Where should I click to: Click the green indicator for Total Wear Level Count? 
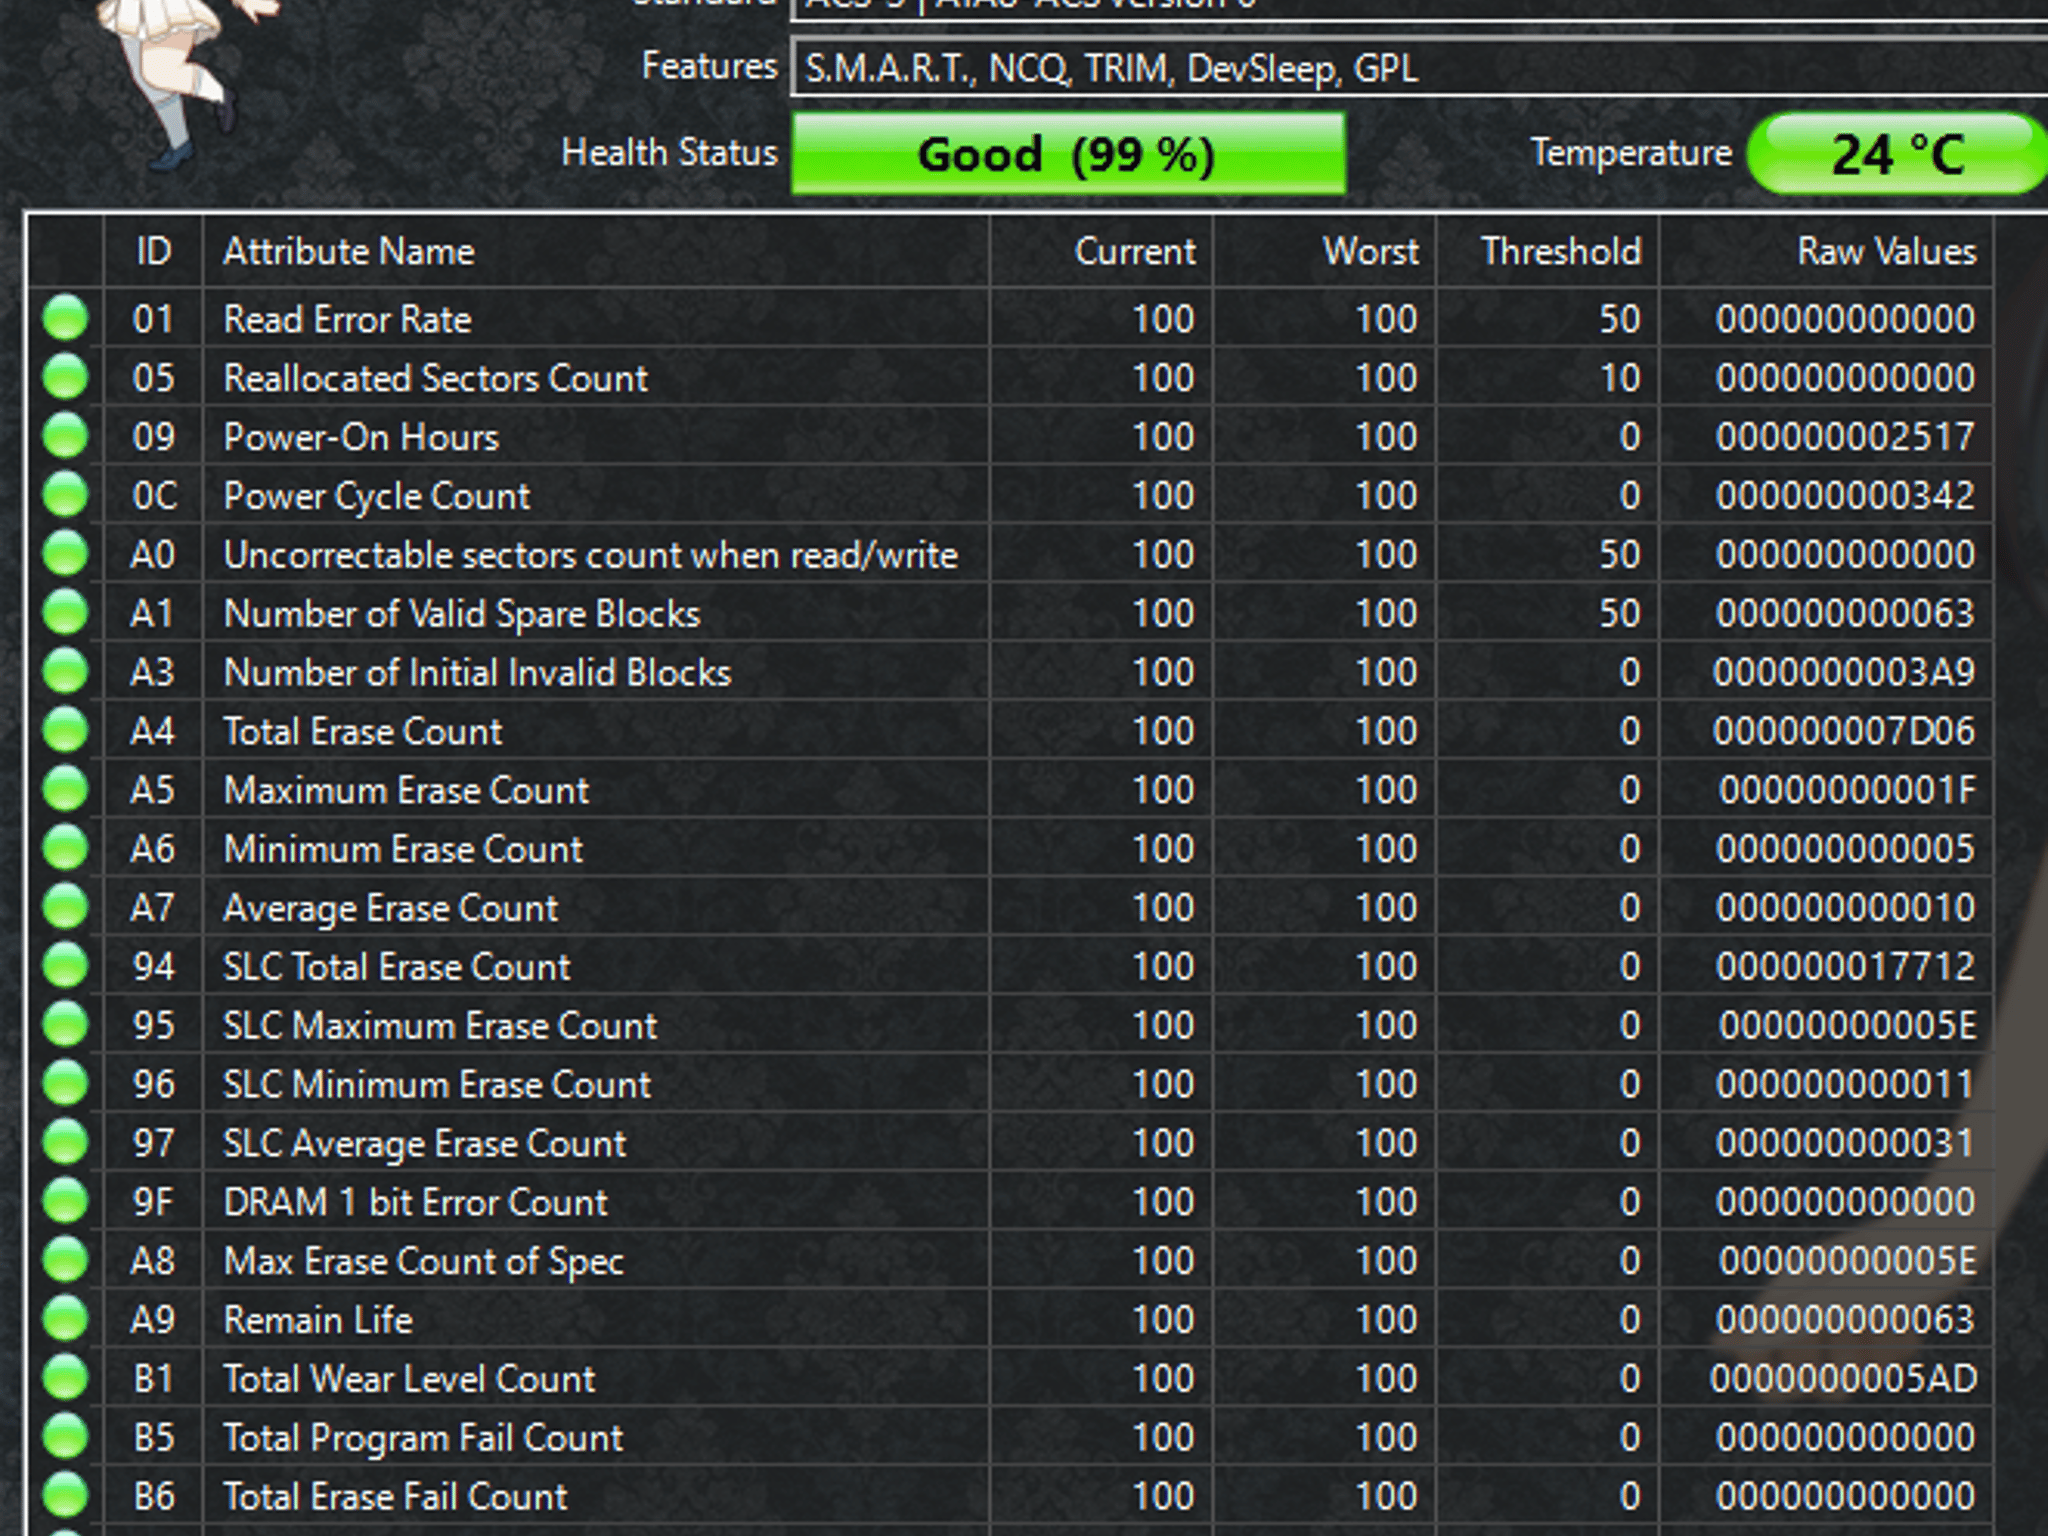point(66,1378)
